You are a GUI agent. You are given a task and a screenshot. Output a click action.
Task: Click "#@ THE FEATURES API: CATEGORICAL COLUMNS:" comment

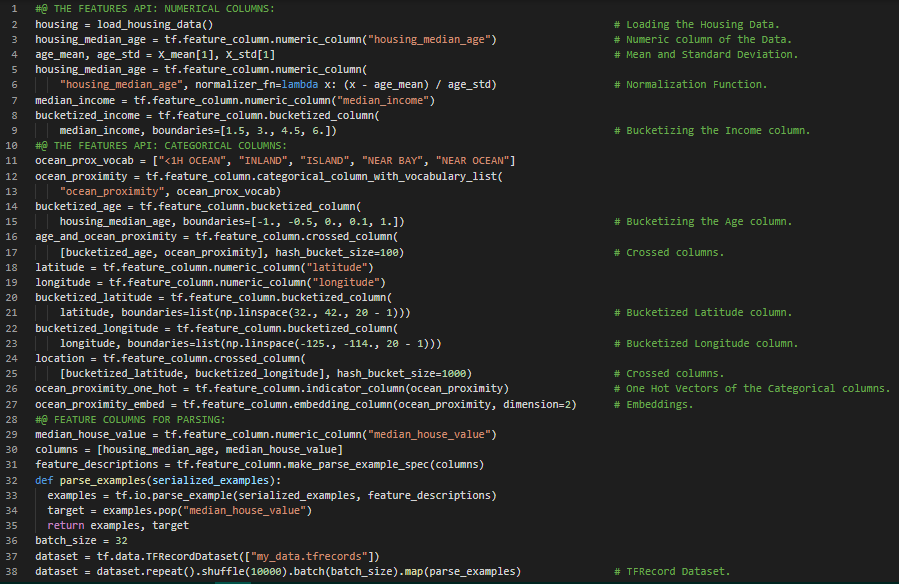(160, 146)
